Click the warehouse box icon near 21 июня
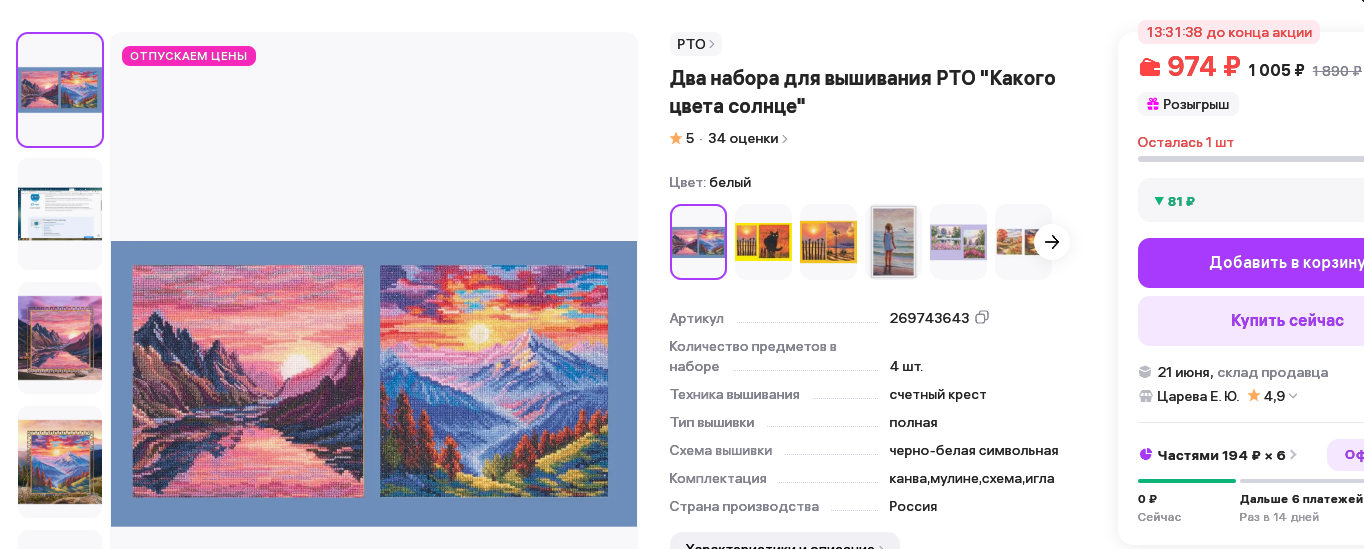 [x=1145, y=372]
